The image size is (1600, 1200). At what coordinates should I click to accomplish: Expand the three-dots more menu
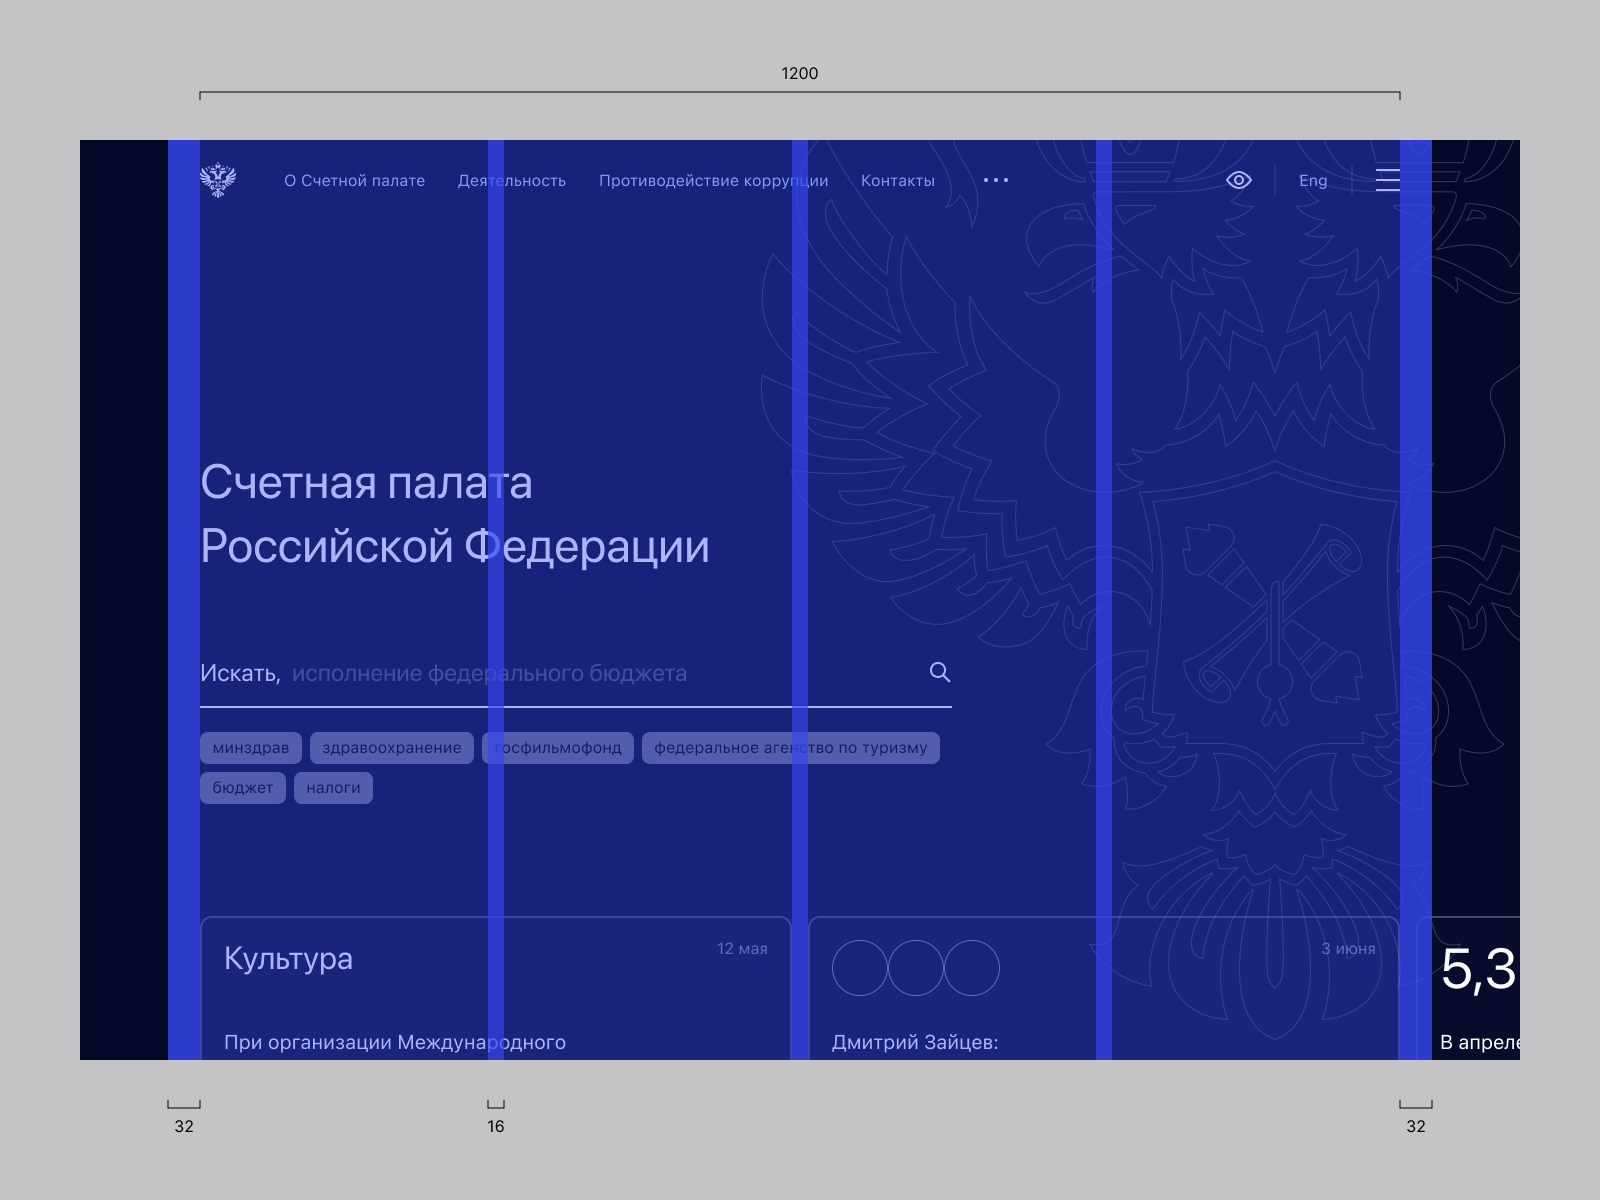pyautogui.click(x=995, y=180)
